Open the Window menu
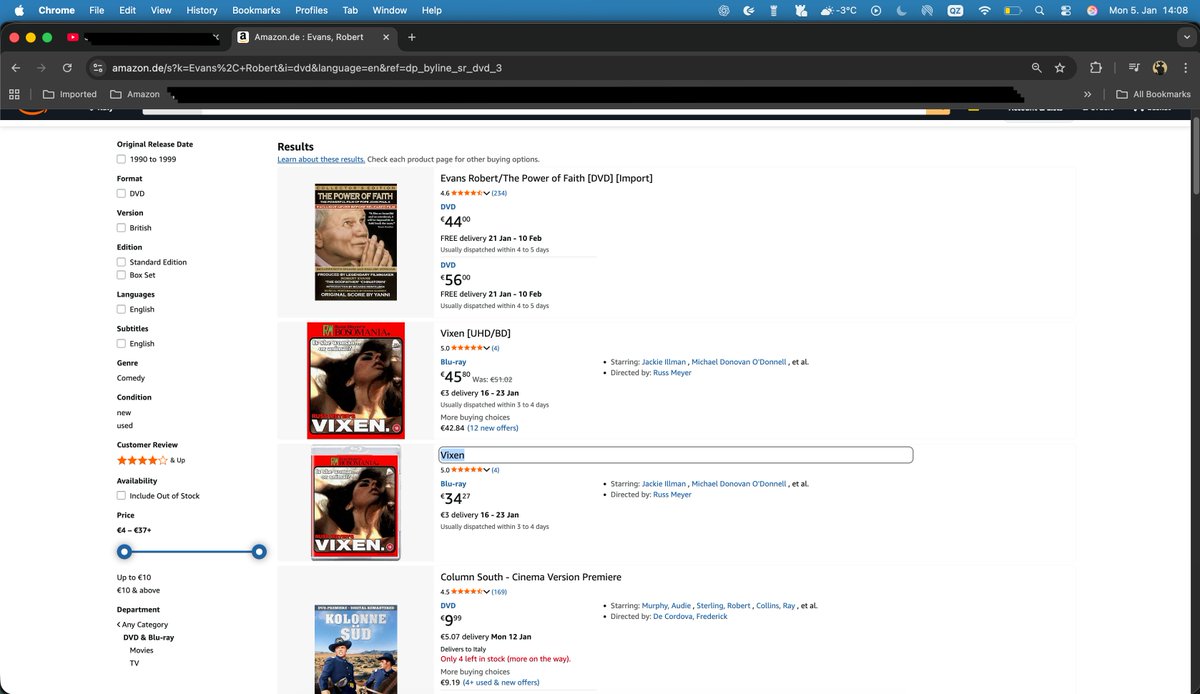 (x=390, y=10)
